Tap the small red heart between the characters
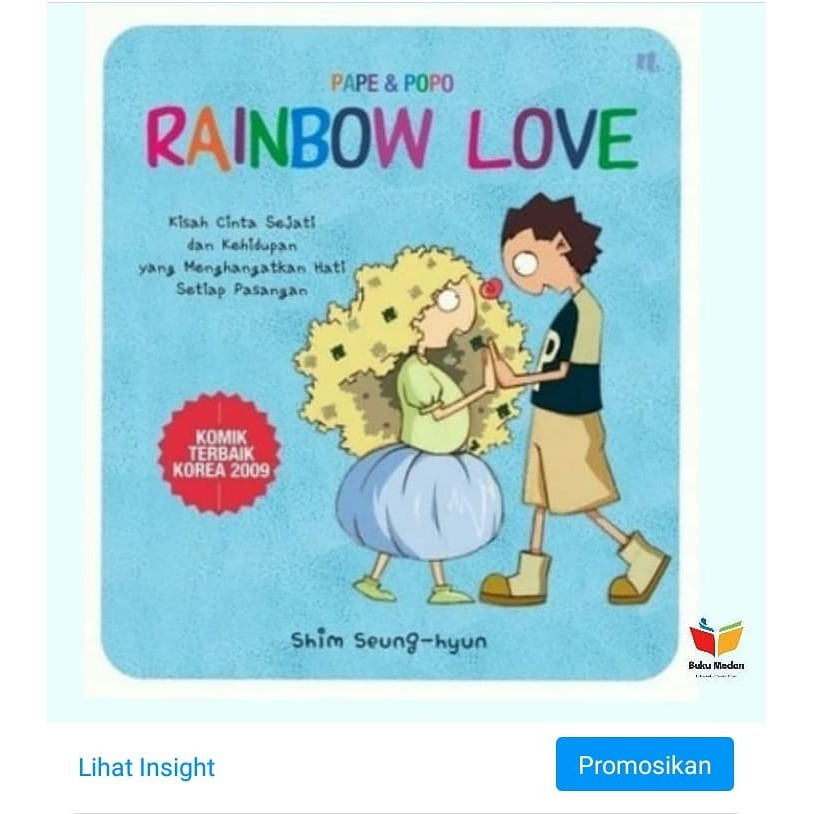 pos(492,288)
